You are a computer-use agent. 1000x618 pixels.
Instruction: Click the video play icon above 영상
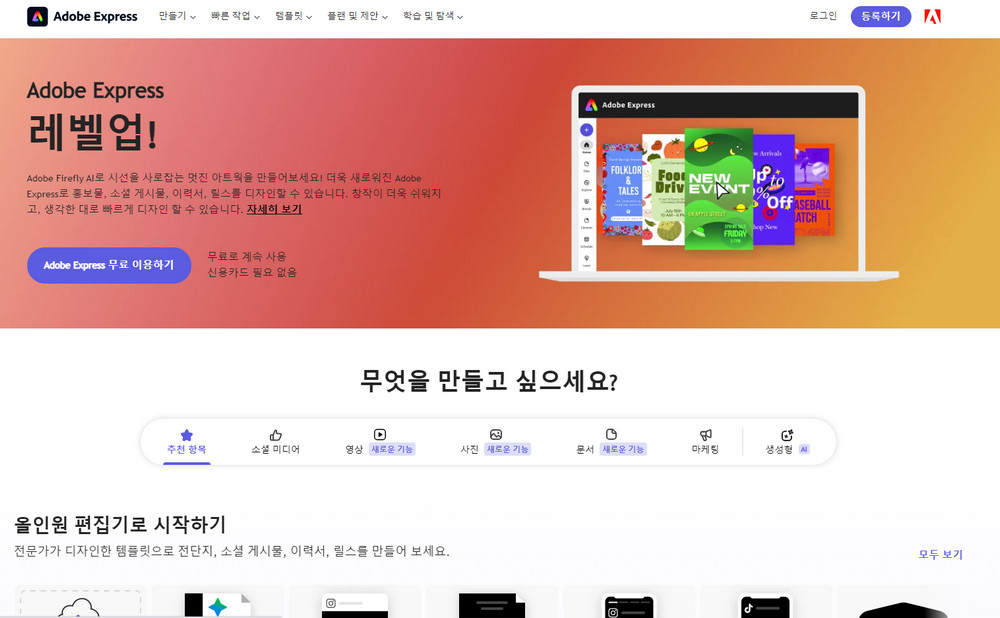(x=379, y=434)
